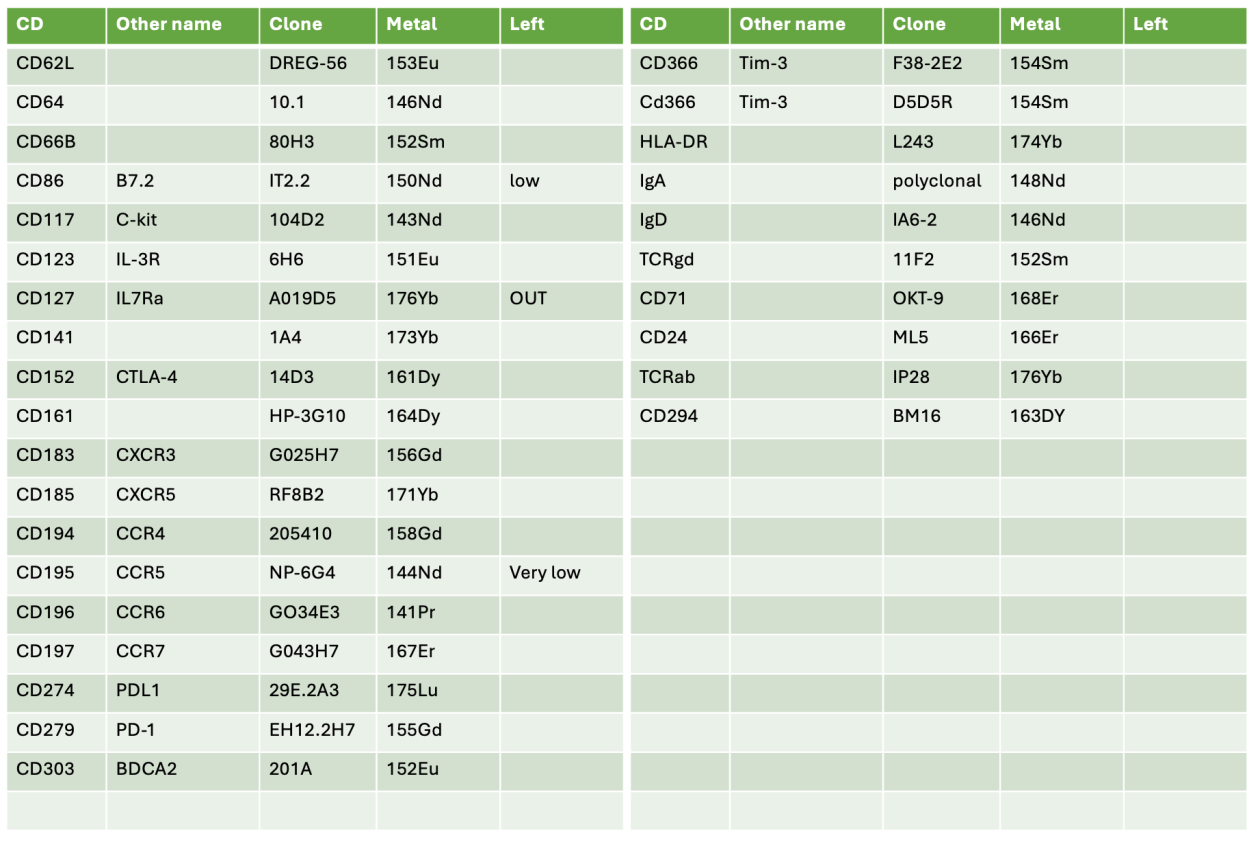Image resolution: width=1260 pixels, height=848 pixels.
Task: Click the 'Very low' cell
Action: pos(545,573)
